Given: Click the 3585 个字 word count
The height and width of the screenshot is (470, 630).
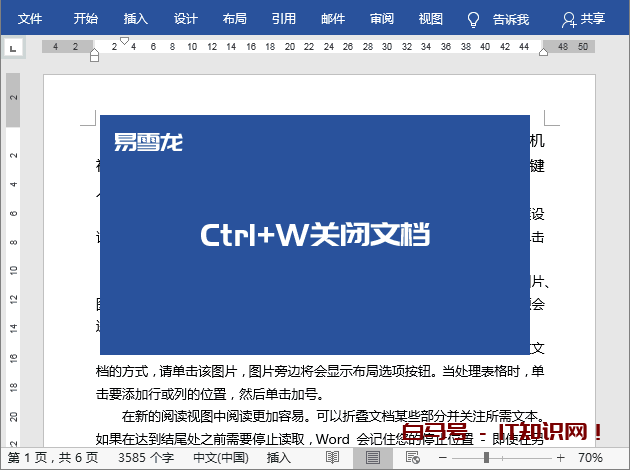Looking at the screenshot, I should click(x=146, y=457).
